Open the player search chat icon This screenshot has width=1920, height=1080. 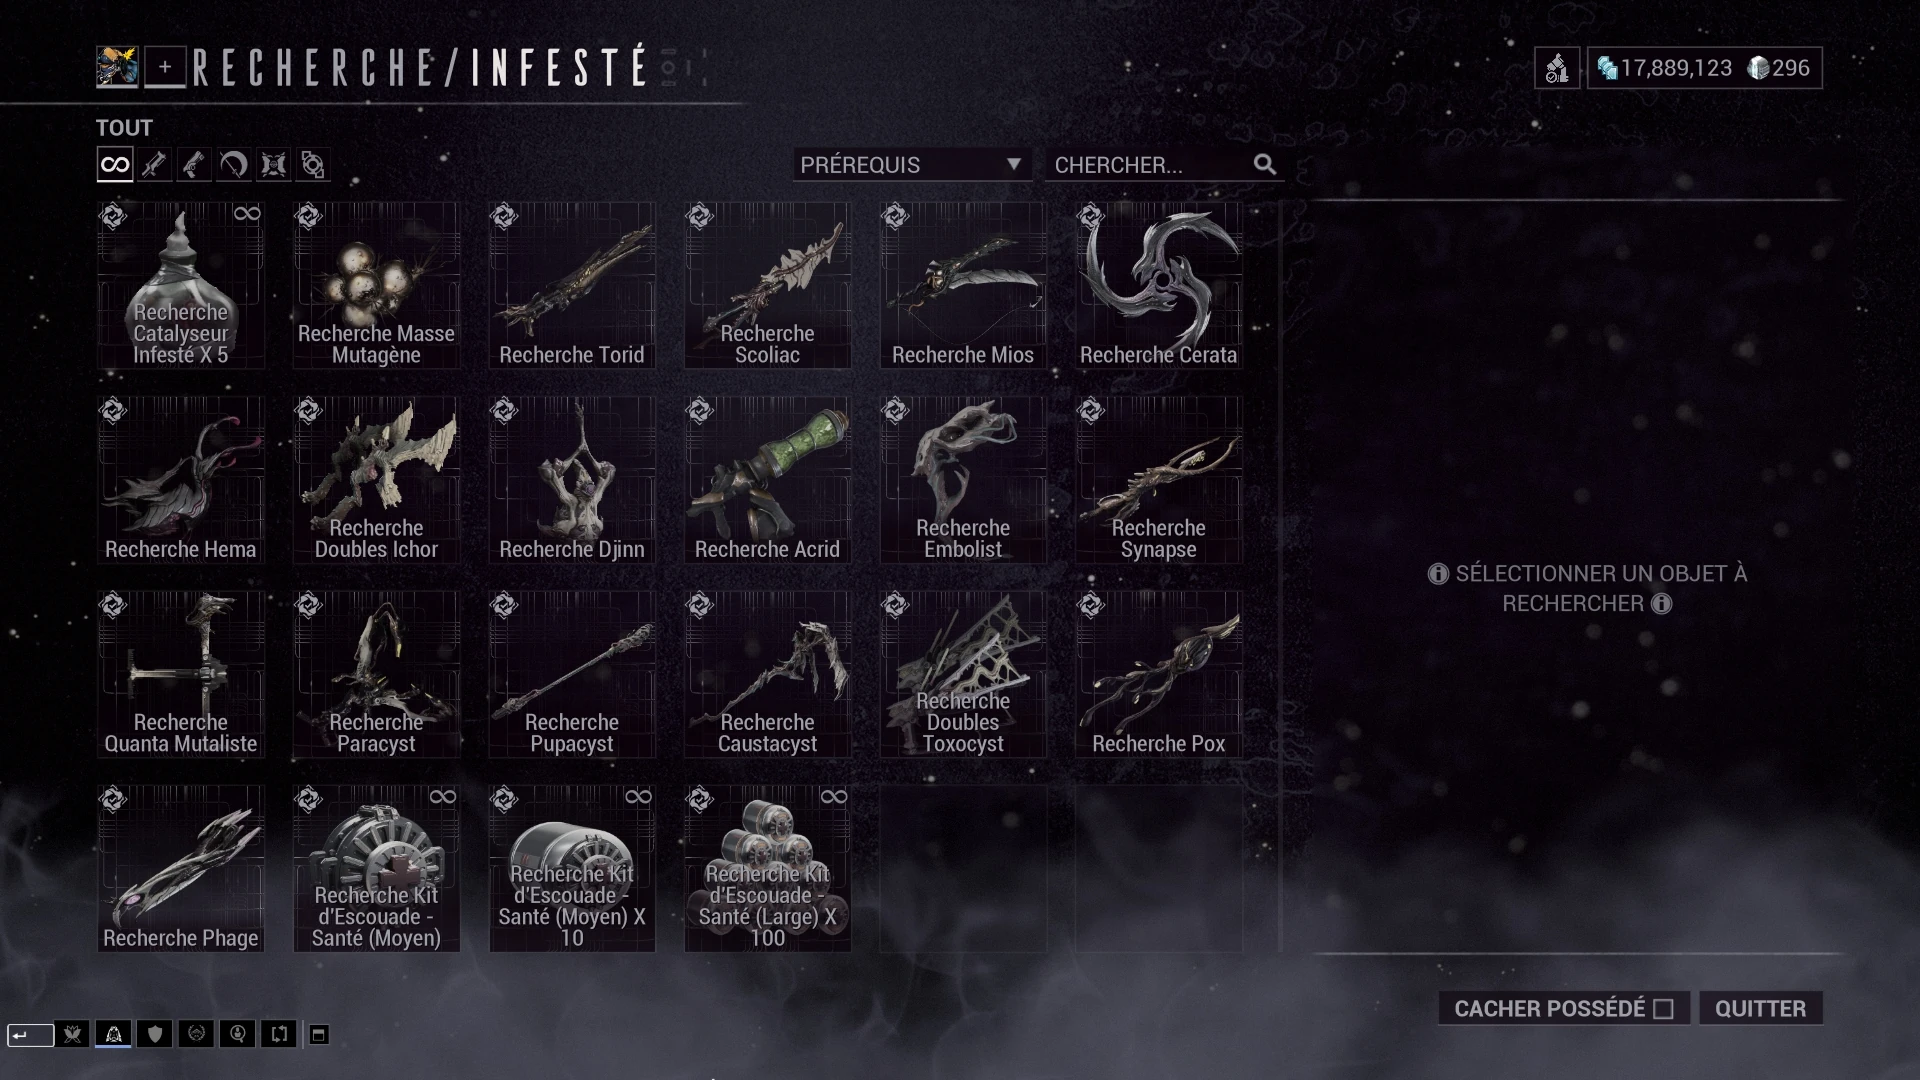click(x=237, y=1034)
